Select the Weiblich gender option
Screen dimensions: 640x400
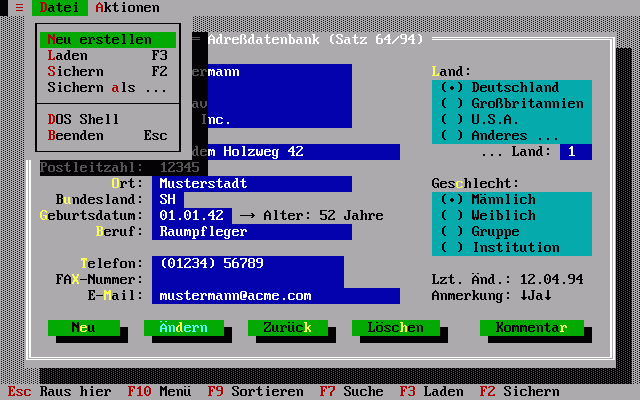click(x=500, y=216)
